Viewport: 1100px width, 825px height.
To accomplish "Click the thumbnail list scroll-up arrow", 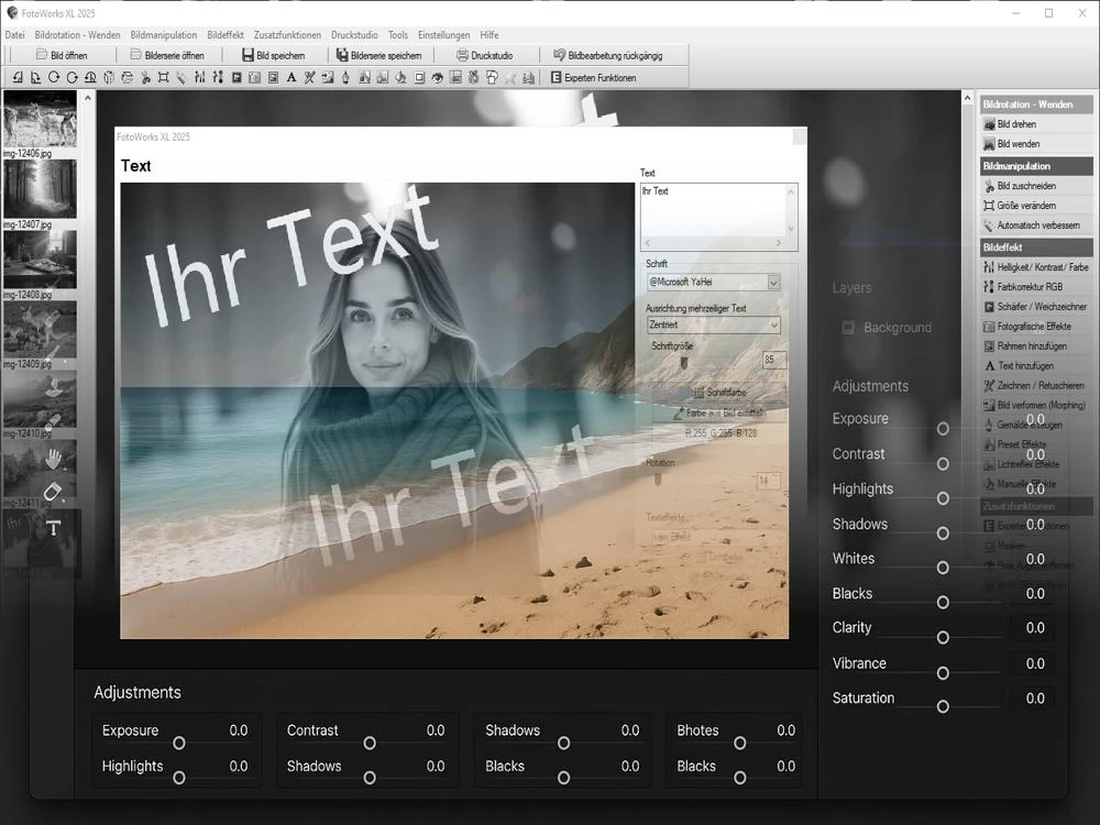I will click(x=88, y=98).
